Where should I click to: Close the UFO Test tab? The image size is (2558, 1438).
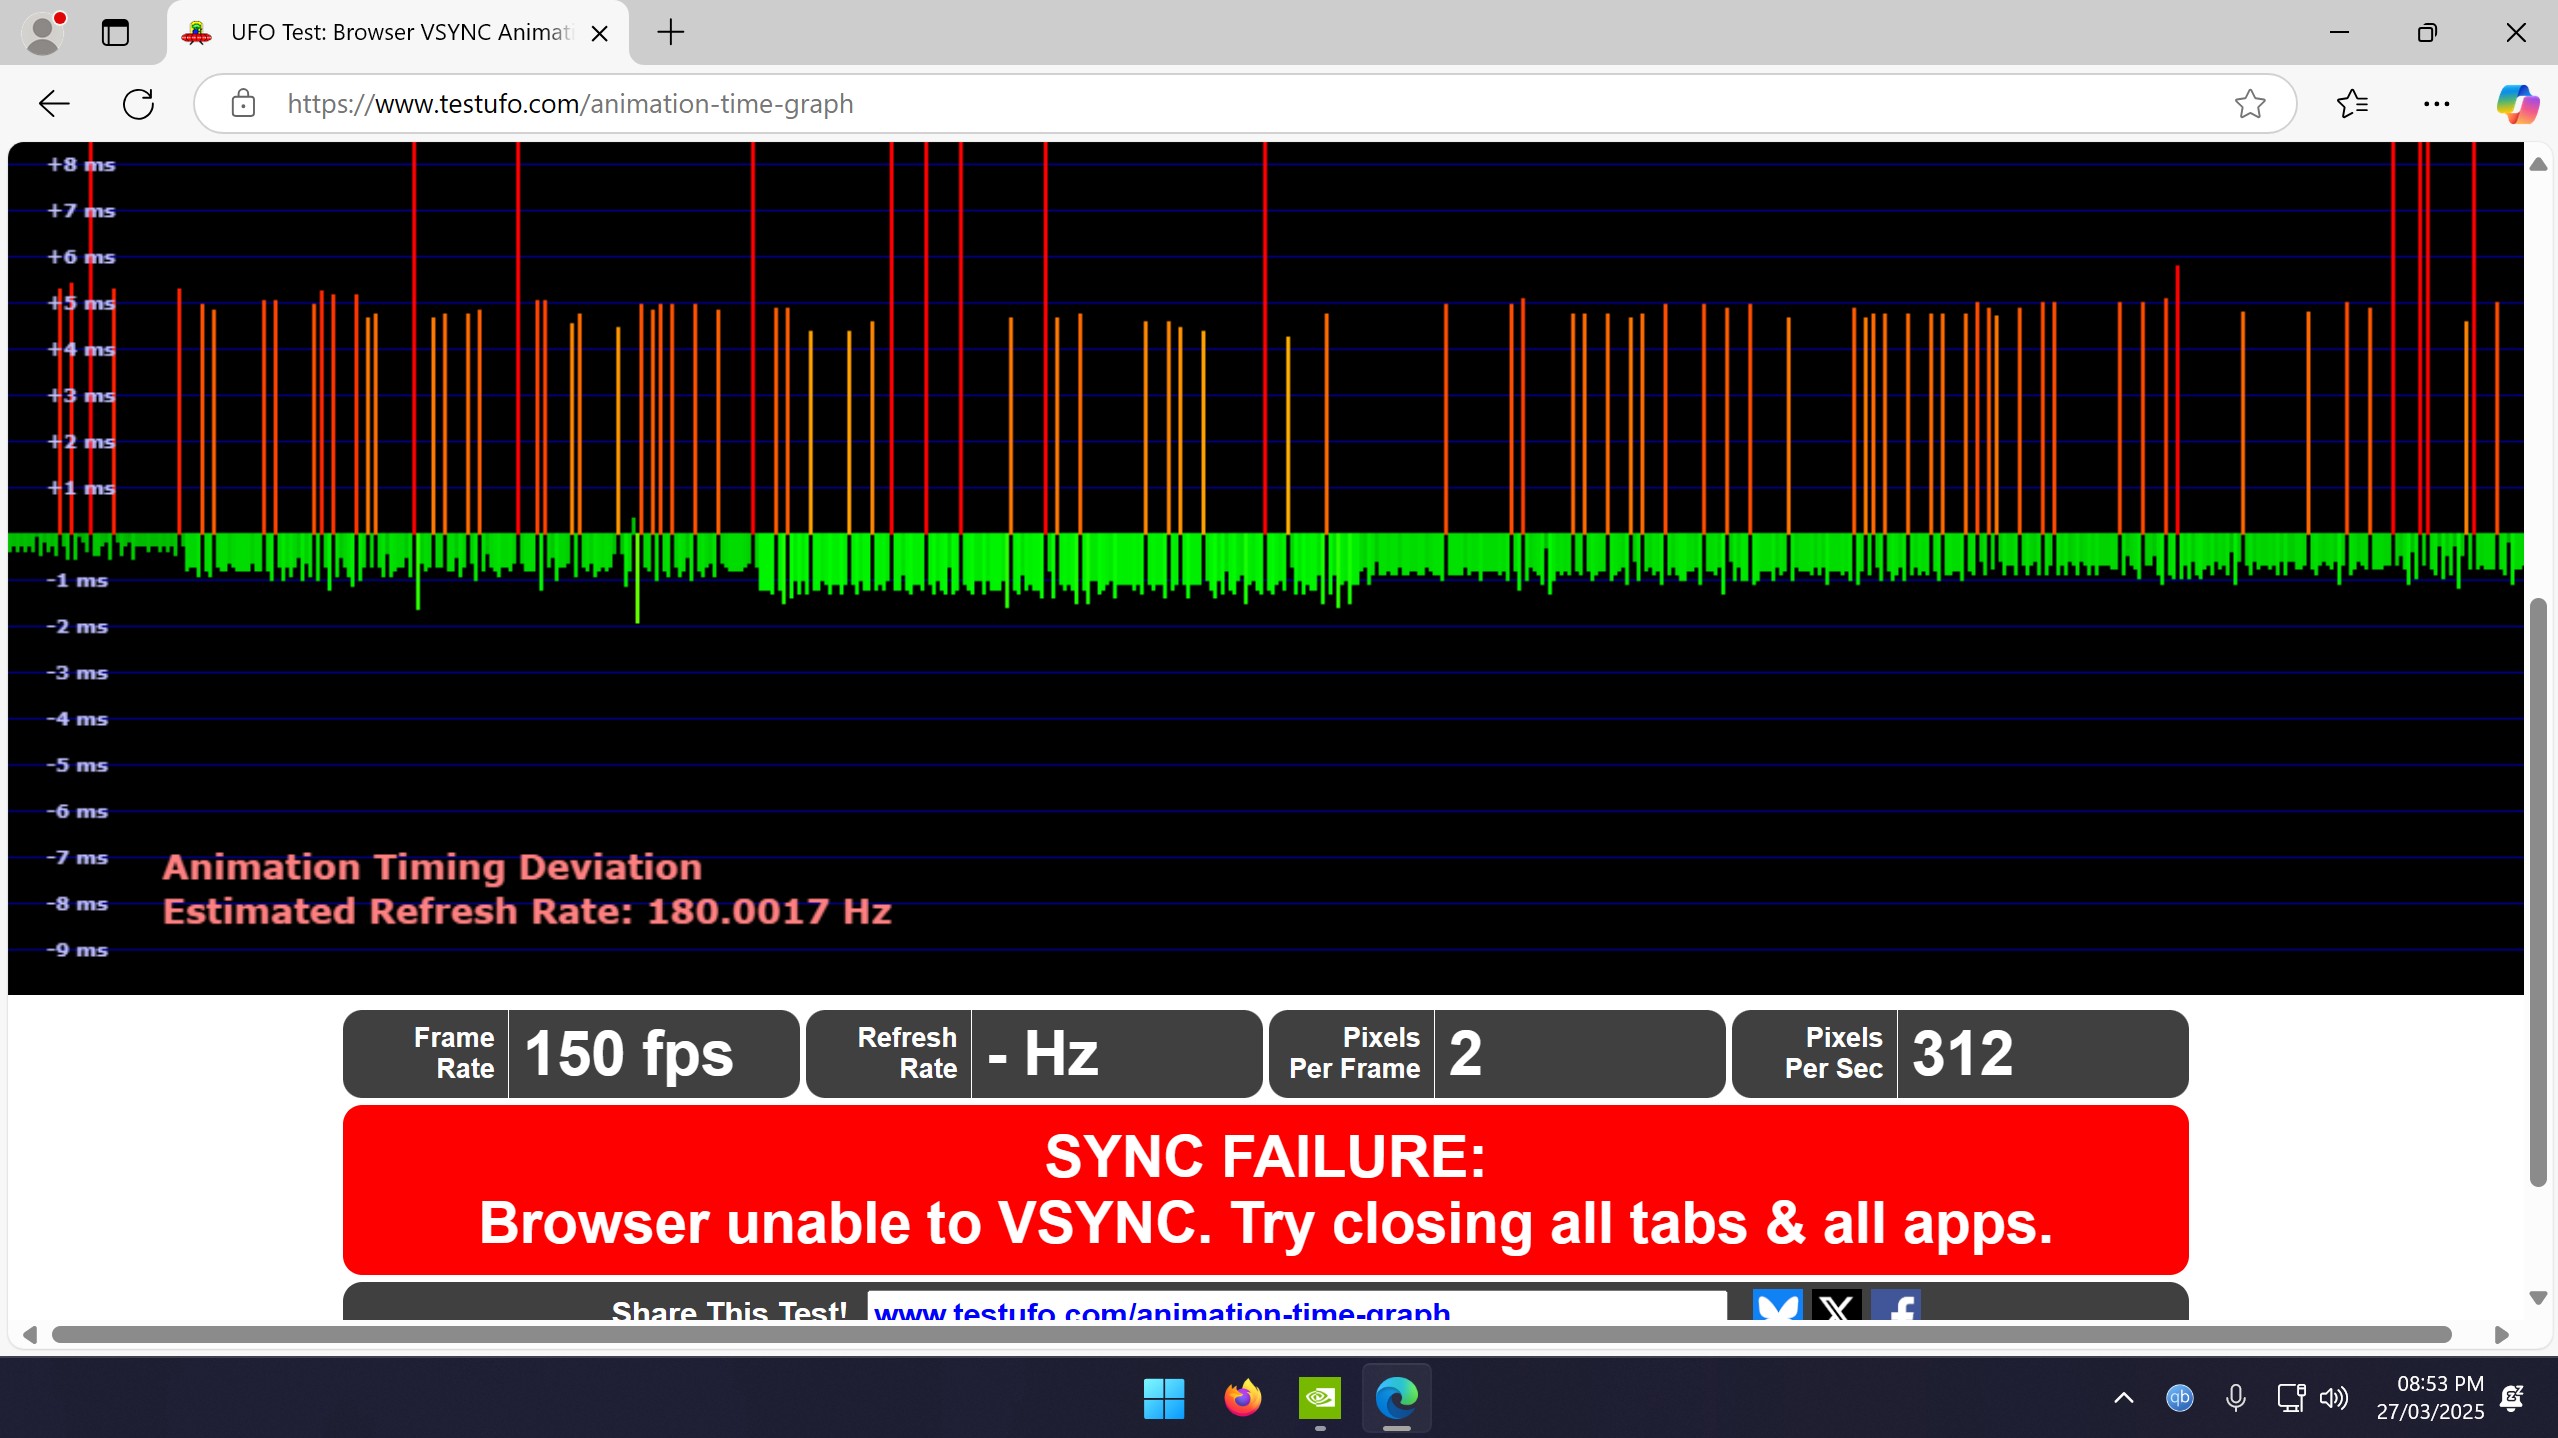click(600, 34)
